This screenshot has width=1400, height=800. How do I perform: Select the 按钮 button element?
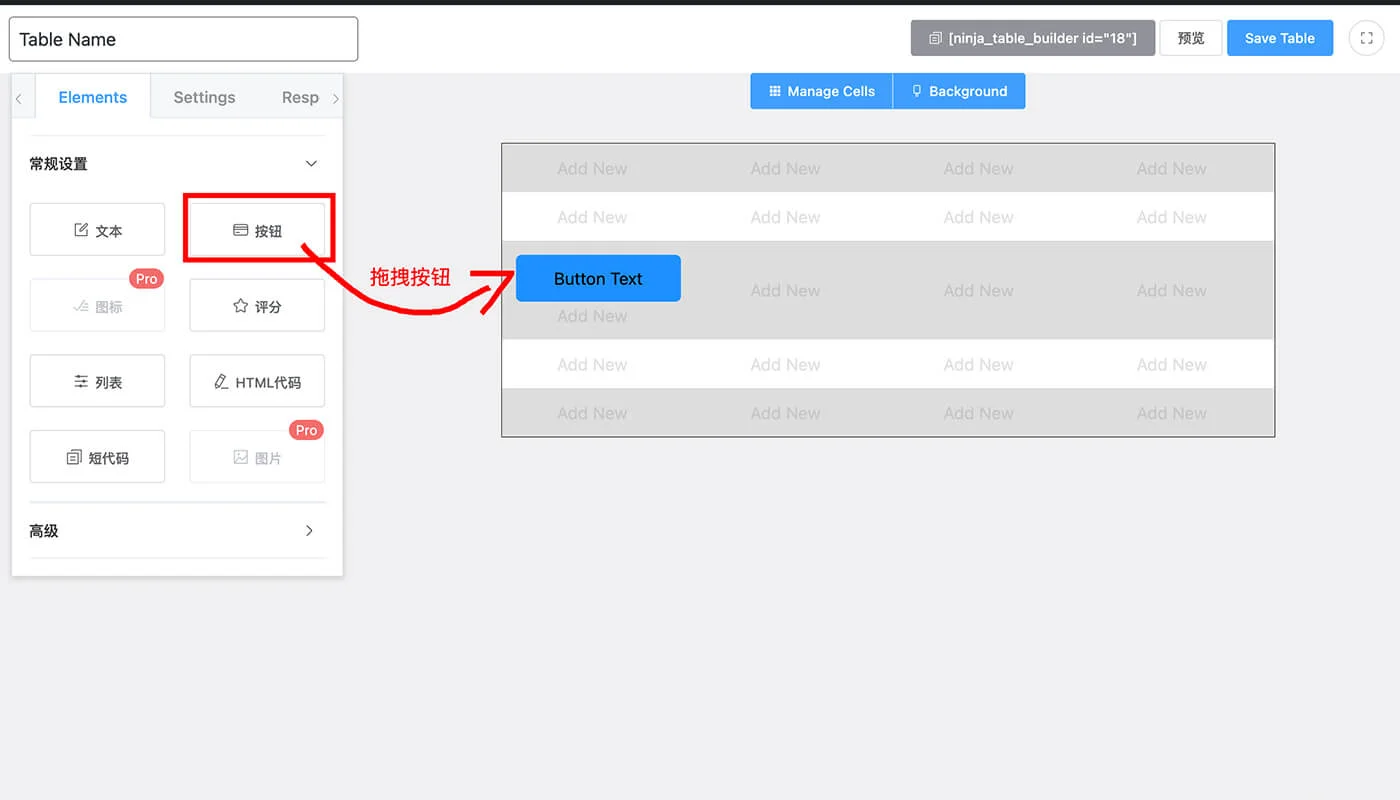(x=257, y=230)
